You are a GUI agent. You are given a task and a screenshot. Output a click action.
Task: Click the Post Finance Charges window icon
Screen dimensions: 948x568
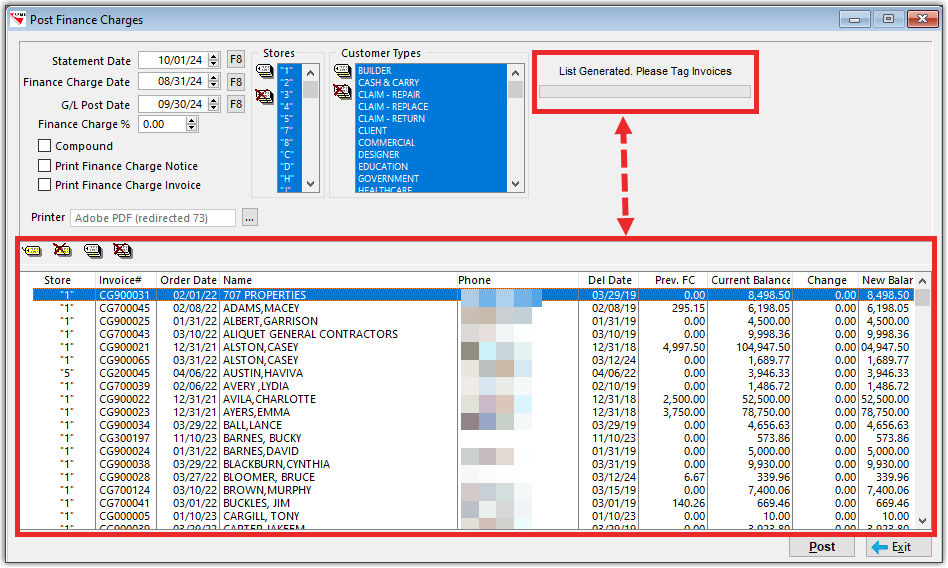click(18, 19)
